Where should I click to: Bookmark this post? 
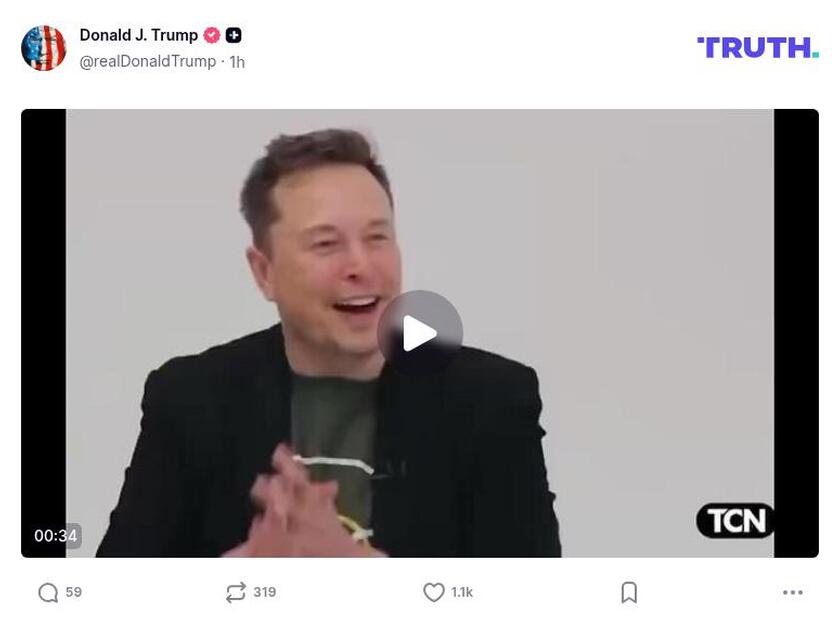(629, 592)
